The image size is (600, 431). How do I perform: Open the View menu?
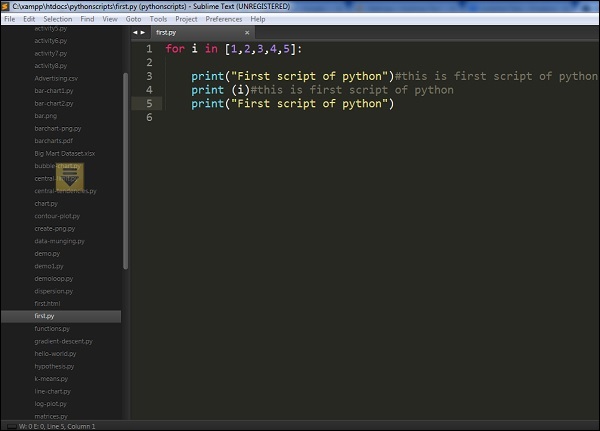tap(110, 19)
